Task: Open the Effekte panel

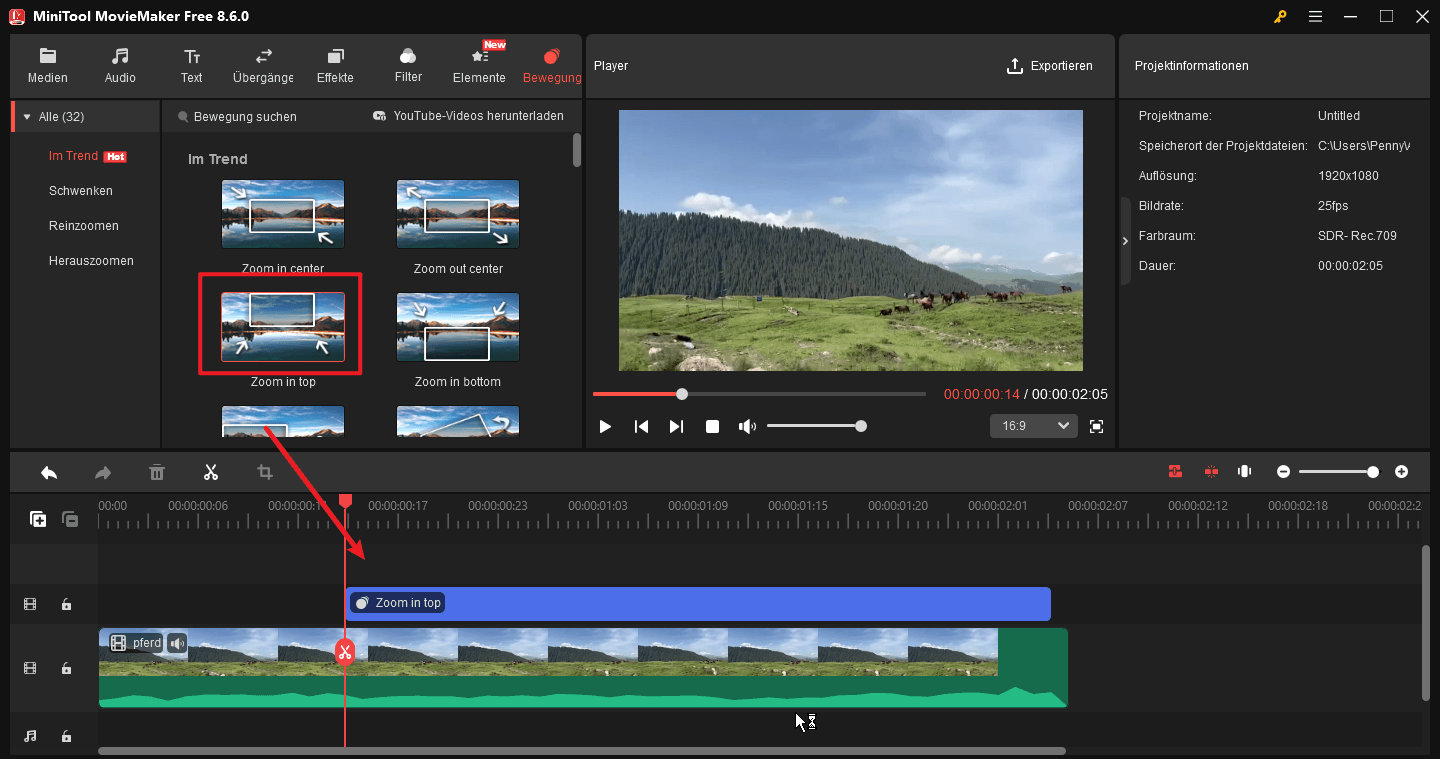Action: [x=335, y=65]
